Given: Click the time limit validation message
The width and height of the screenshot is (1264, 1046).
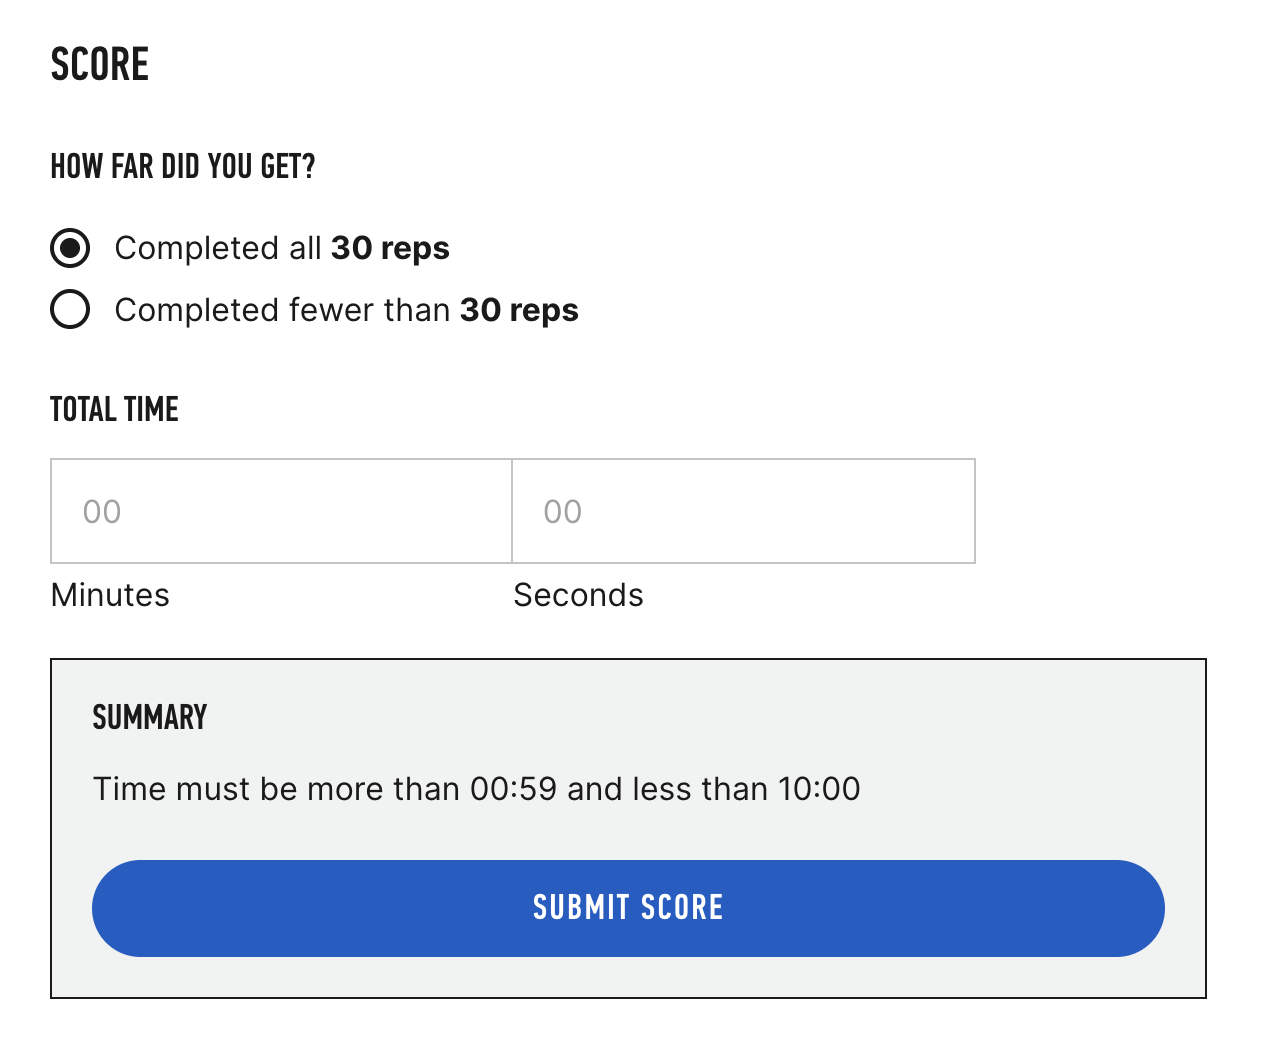Looking at the screenshot, I should (x=476, y=789).
